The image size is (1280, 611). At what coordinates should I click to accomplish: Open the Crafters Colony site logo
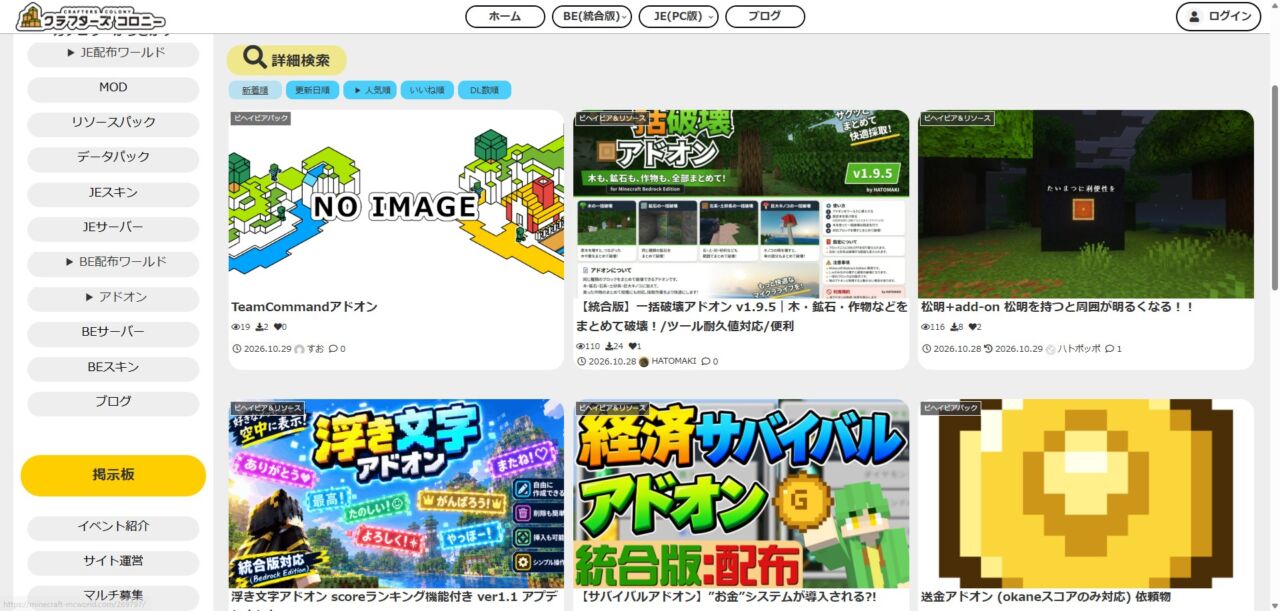pos(91,16)
